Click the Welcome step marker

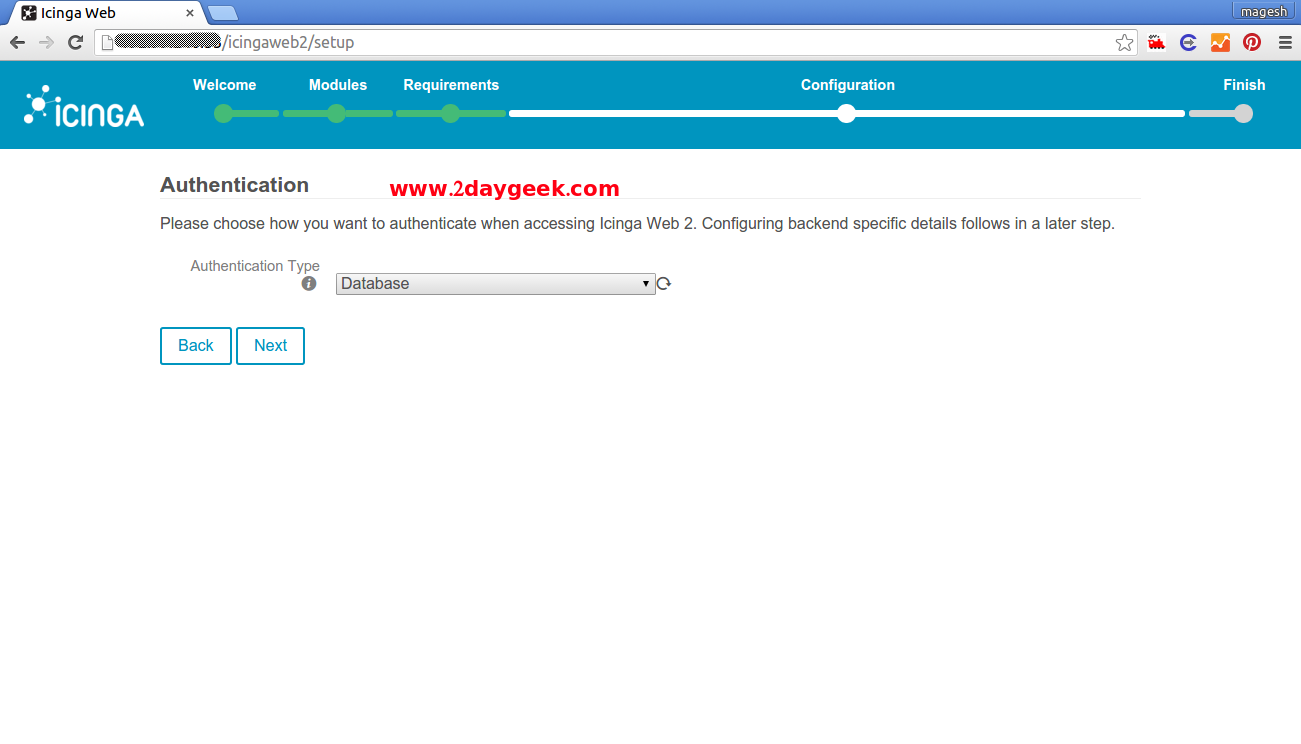(224, 113)
